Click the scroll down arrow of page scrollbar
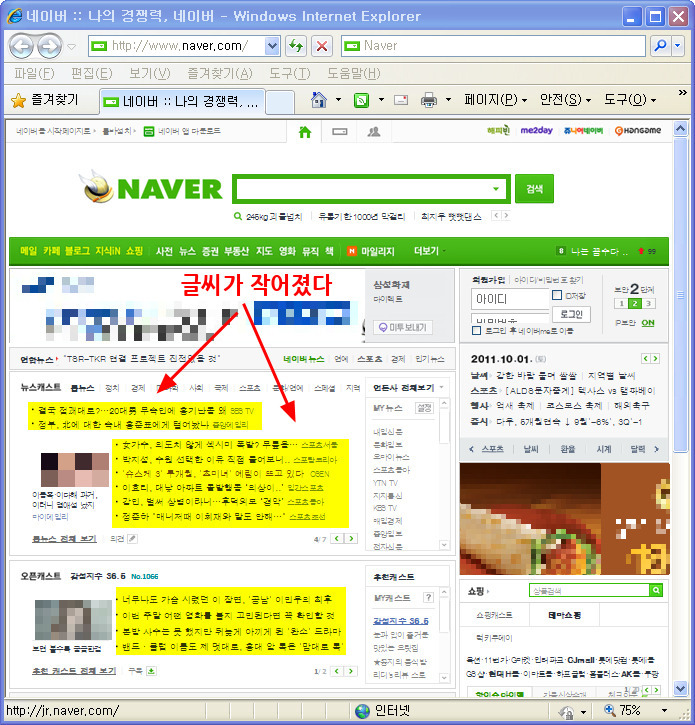The image size is (695, 725). pos(680,688)
